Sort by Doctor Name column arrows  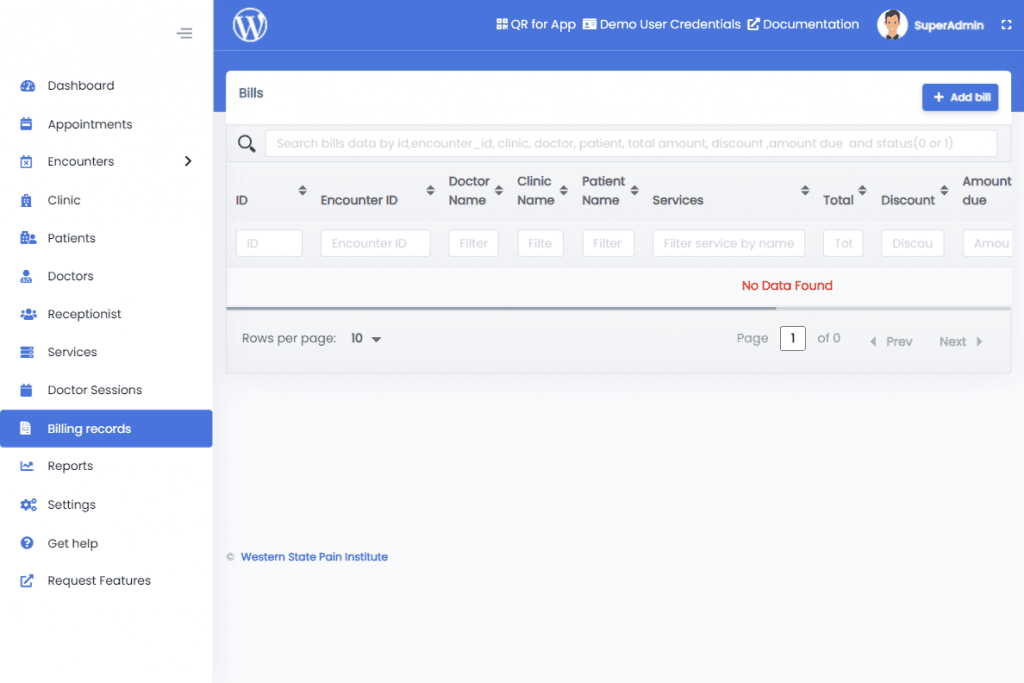point(499,190)
